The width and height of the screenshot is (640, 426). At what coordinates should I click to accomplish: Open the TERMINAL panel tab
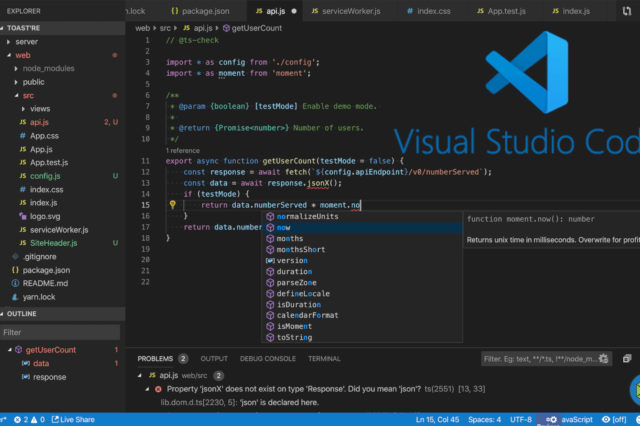(324, 358)
